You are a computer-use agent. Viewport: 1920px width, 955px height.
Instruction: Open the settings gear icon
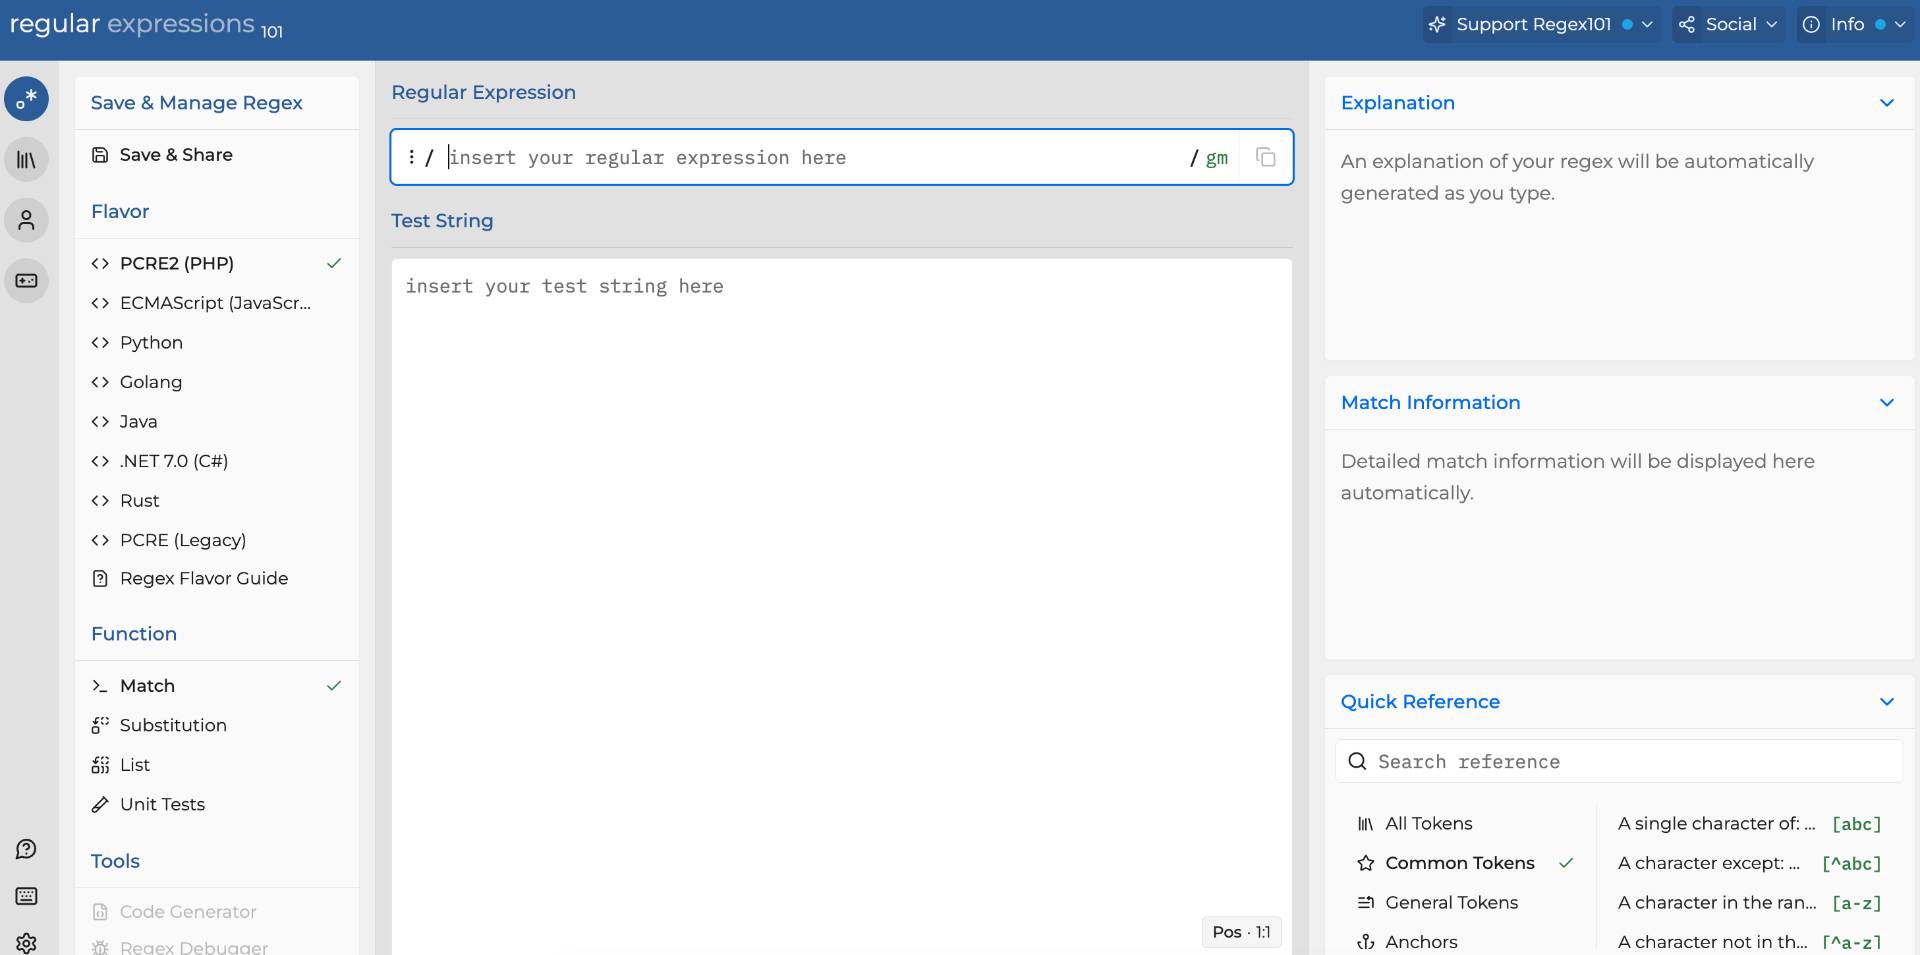(x=27, y=942)
